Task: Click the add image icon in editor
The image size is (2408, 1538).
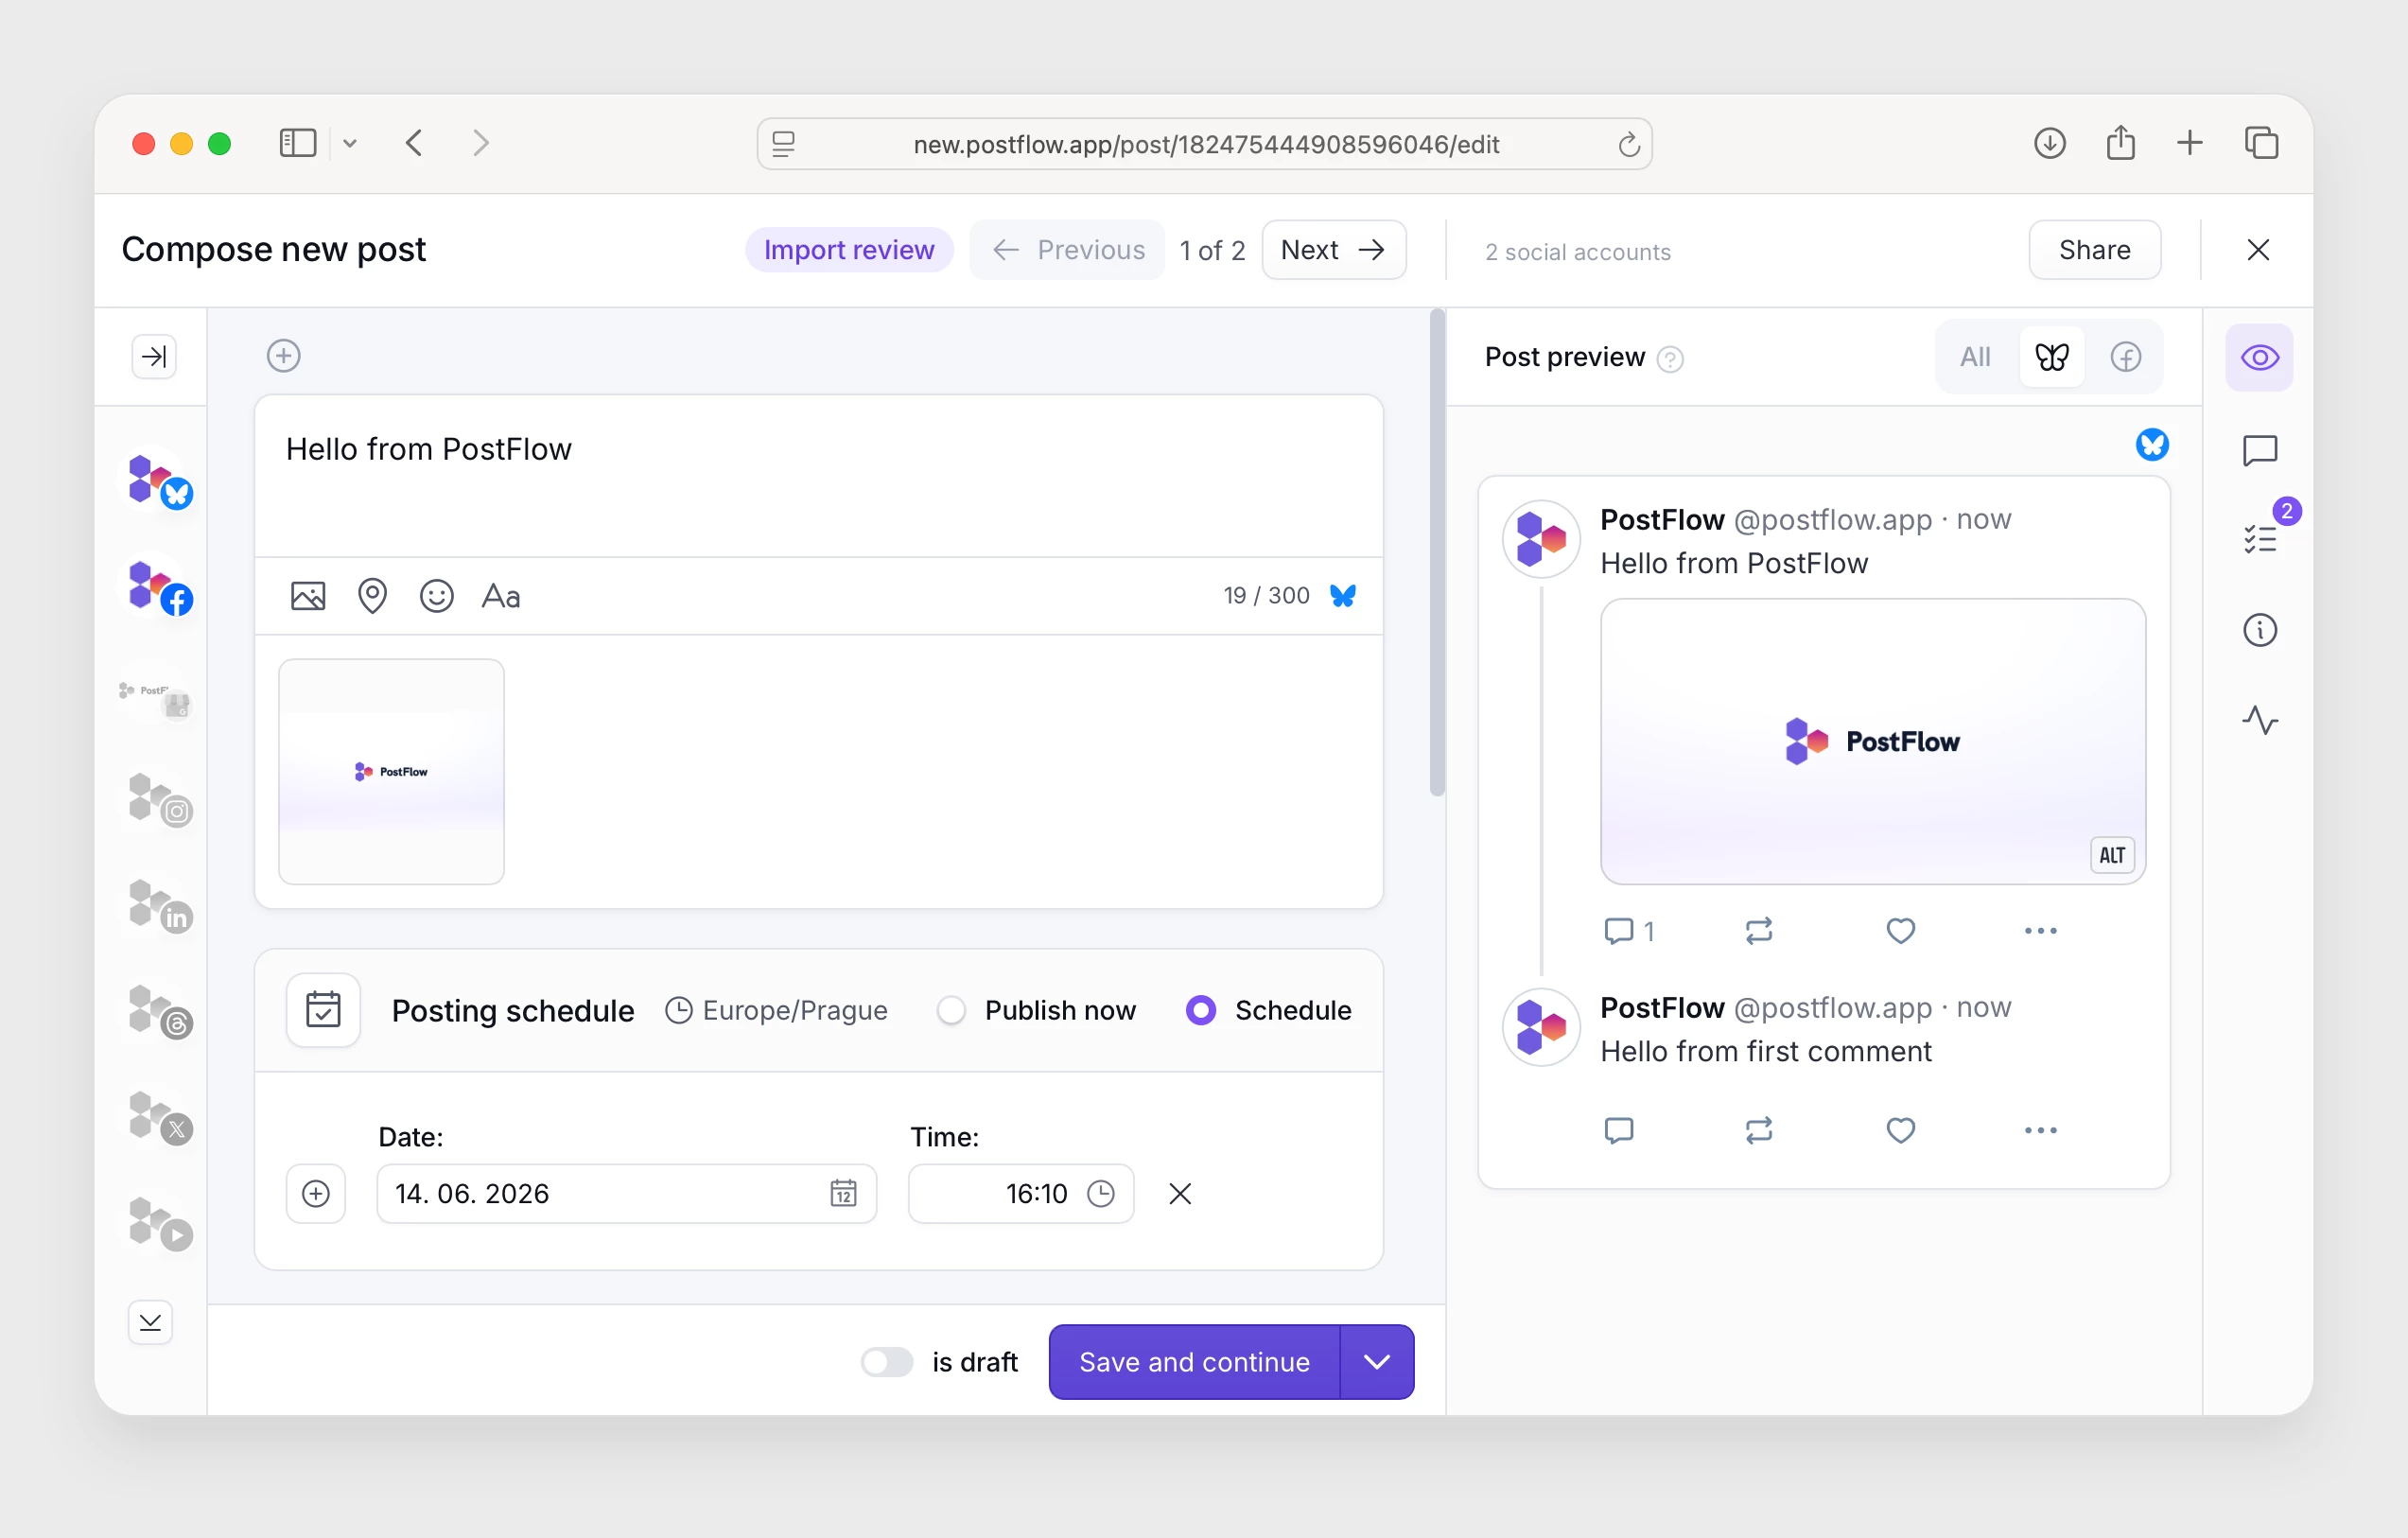Action: point(308,596)
